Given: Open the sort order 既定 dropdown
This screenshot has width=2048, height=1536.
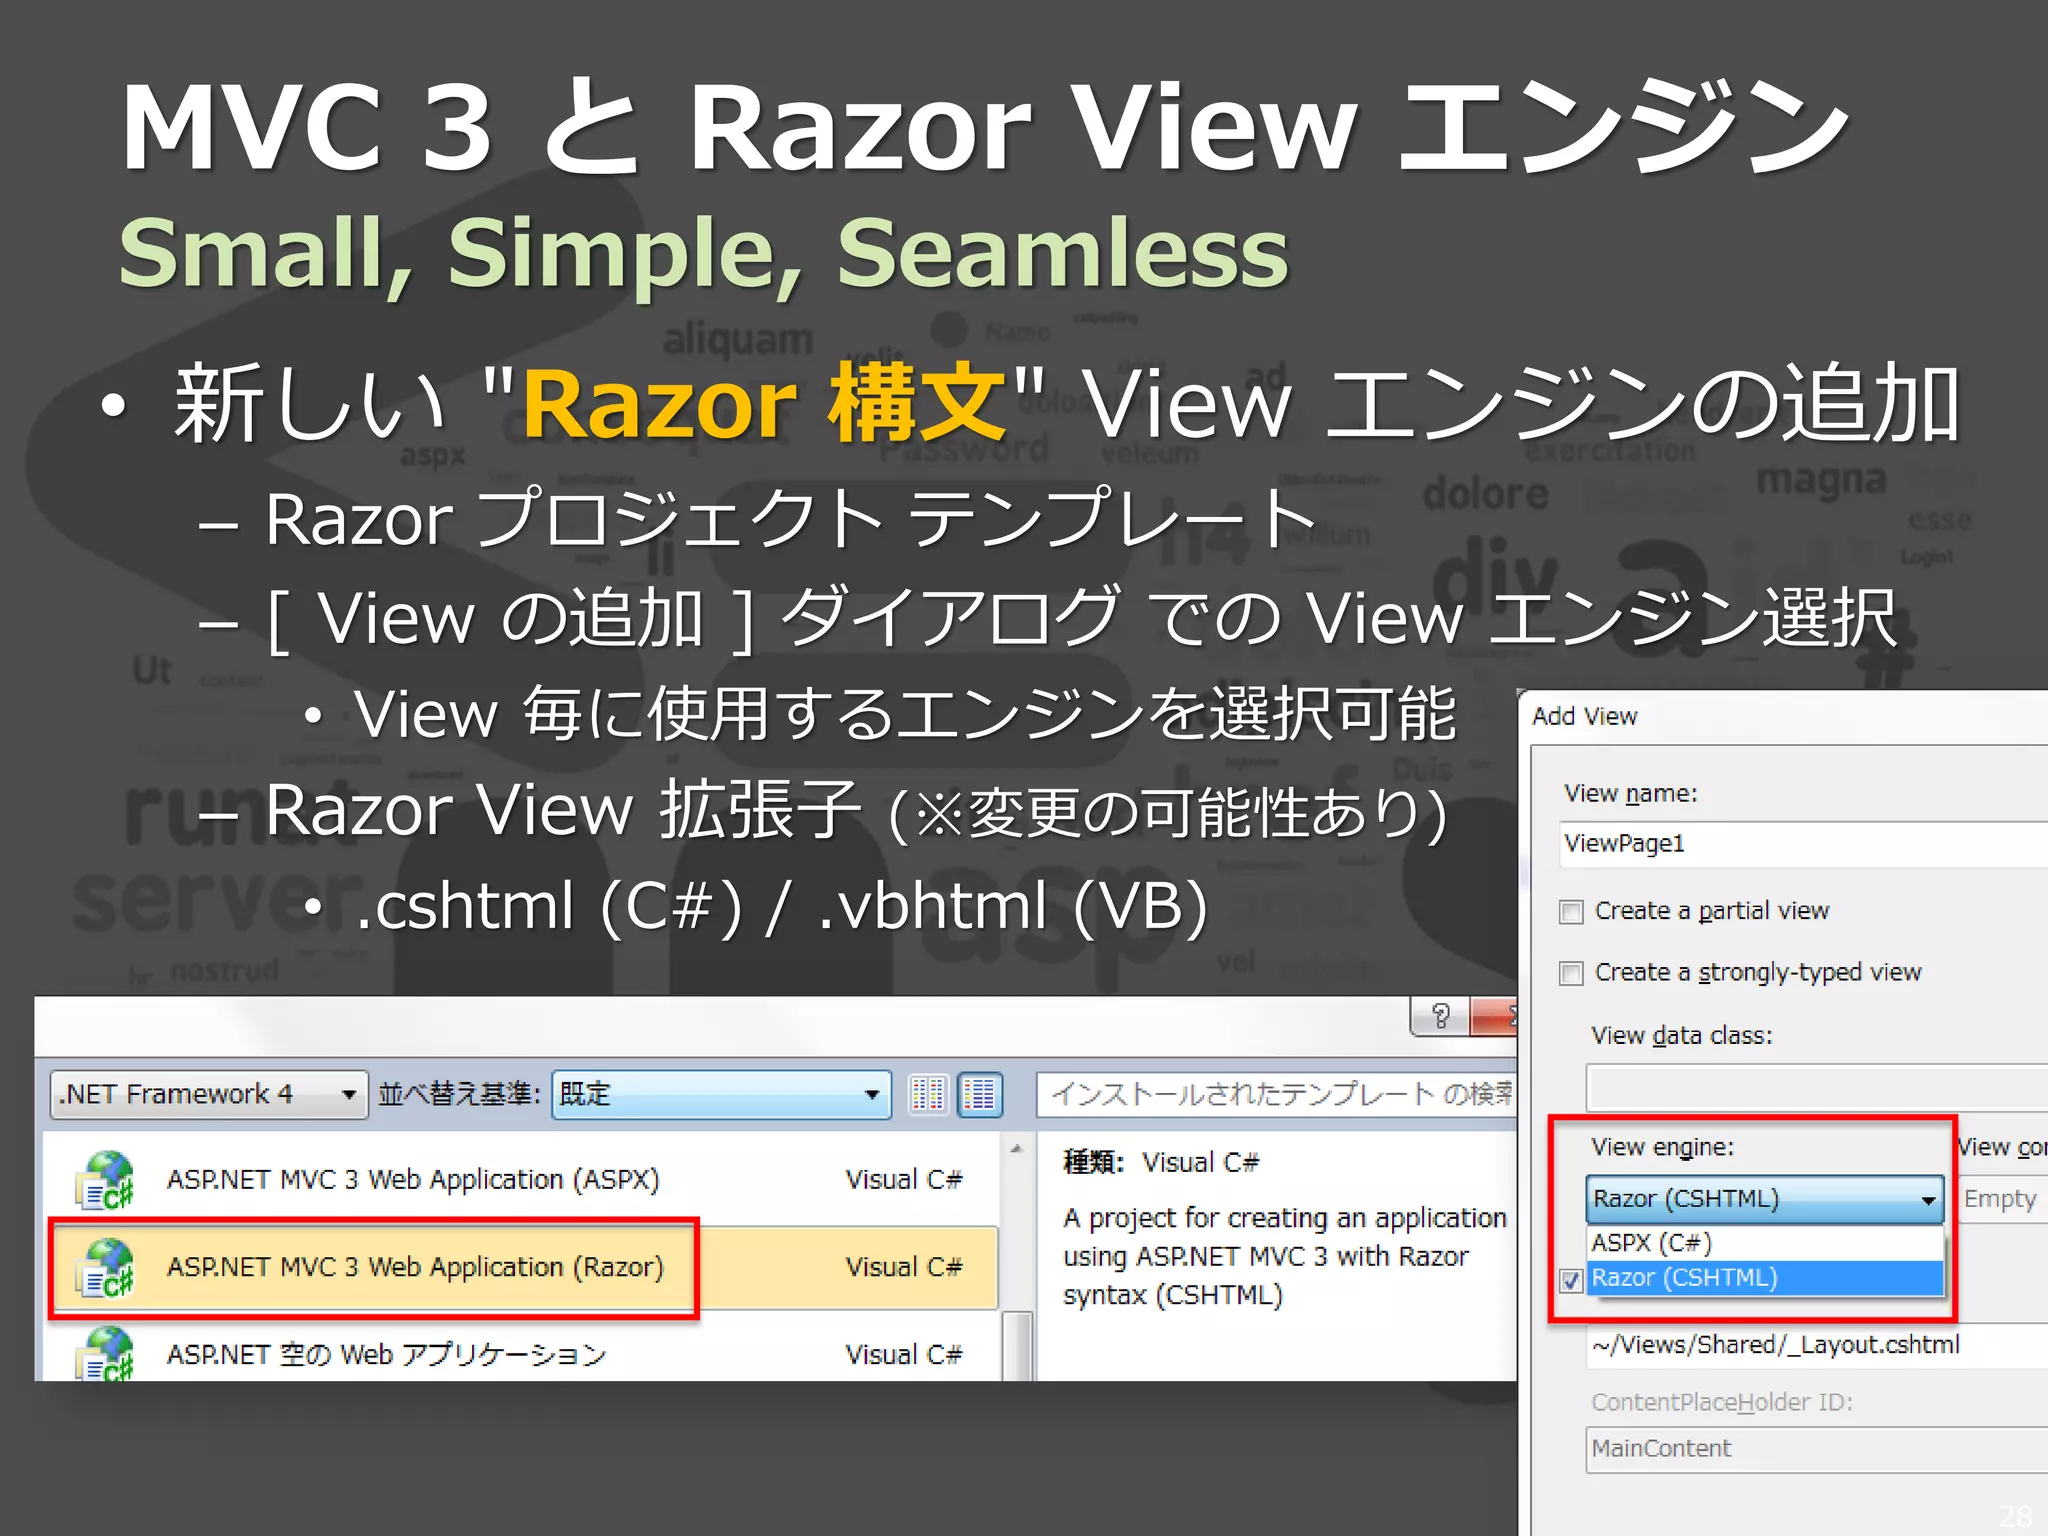Looking at the screenshot, I should pos(720,1094).
